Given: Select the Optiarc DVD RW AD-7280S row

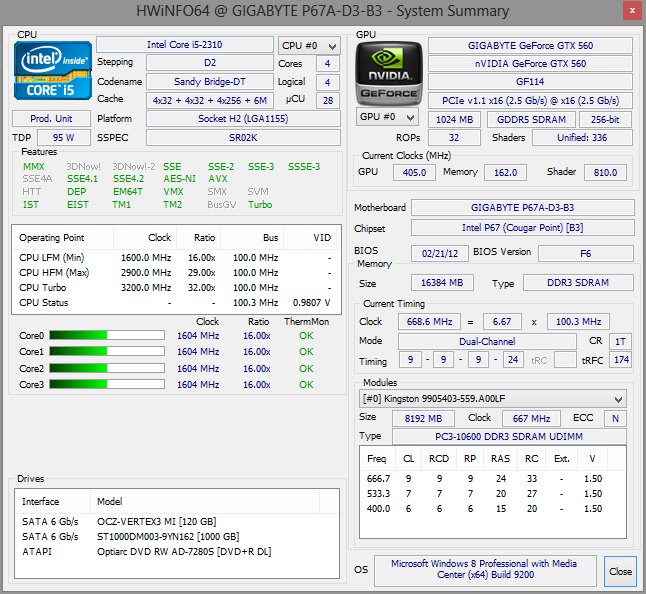Looking at the screenshot, I should pyautogui.click(x=176, y=552).
